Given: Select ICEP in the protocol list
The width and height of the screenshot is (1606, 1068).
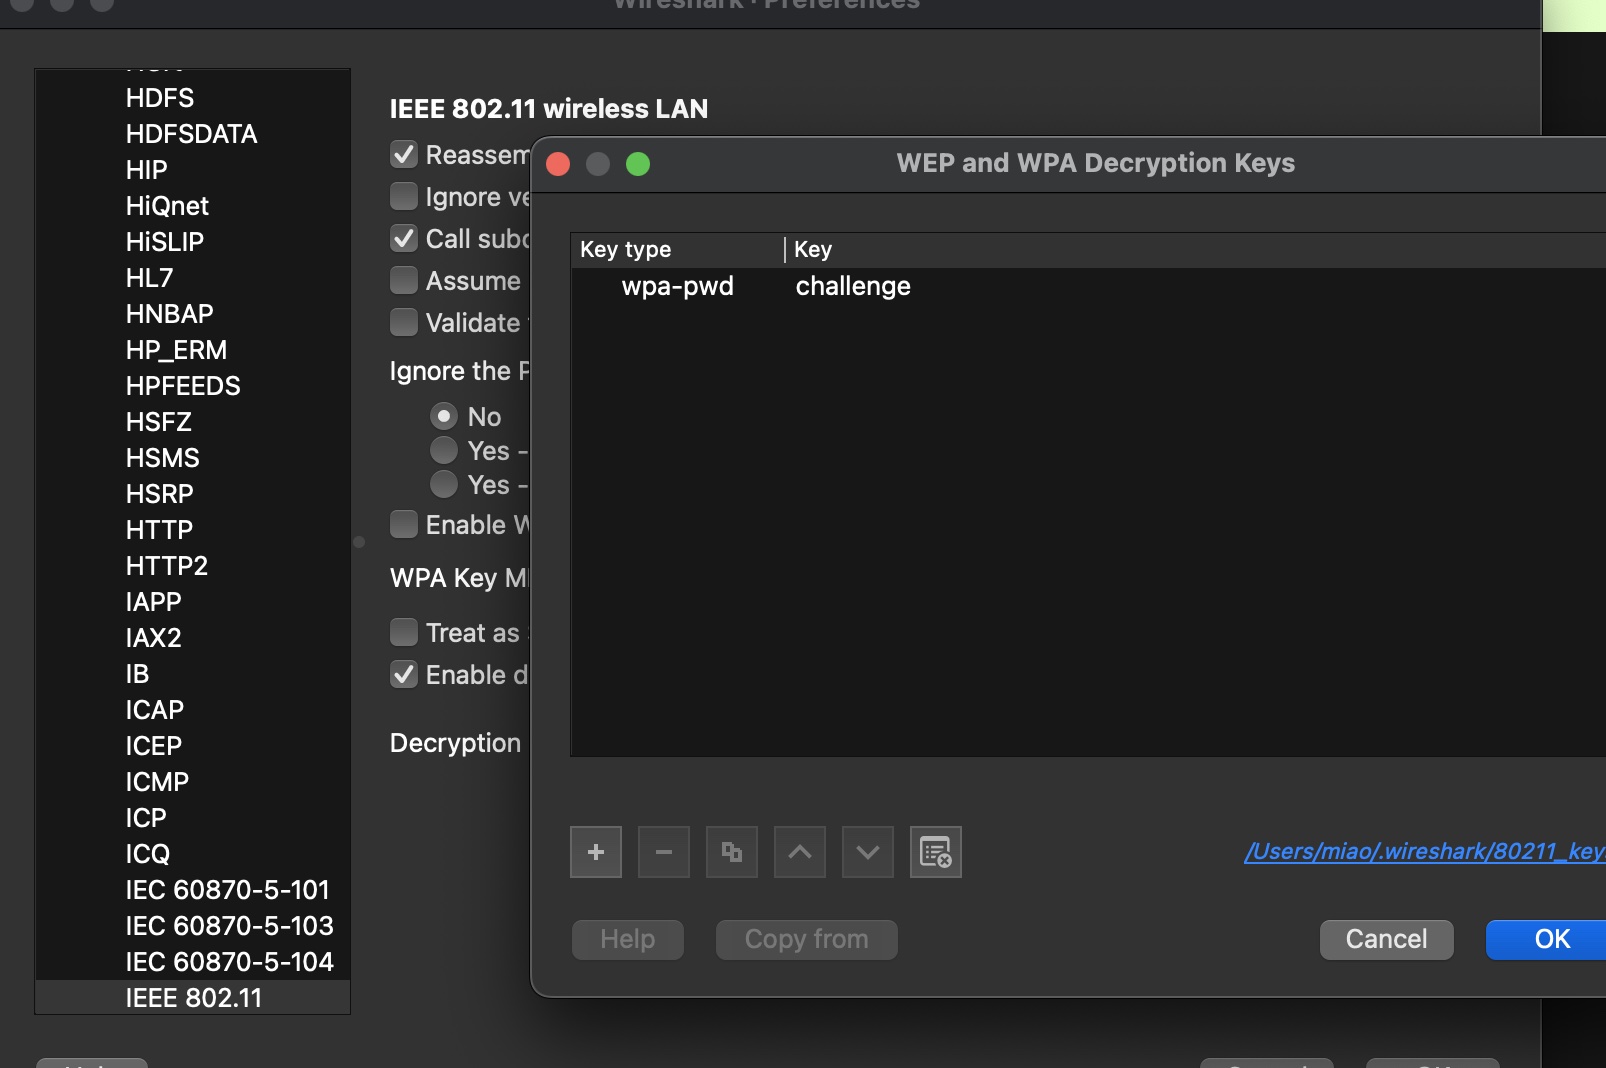Looking at the screenshot, I should (153, 746).
